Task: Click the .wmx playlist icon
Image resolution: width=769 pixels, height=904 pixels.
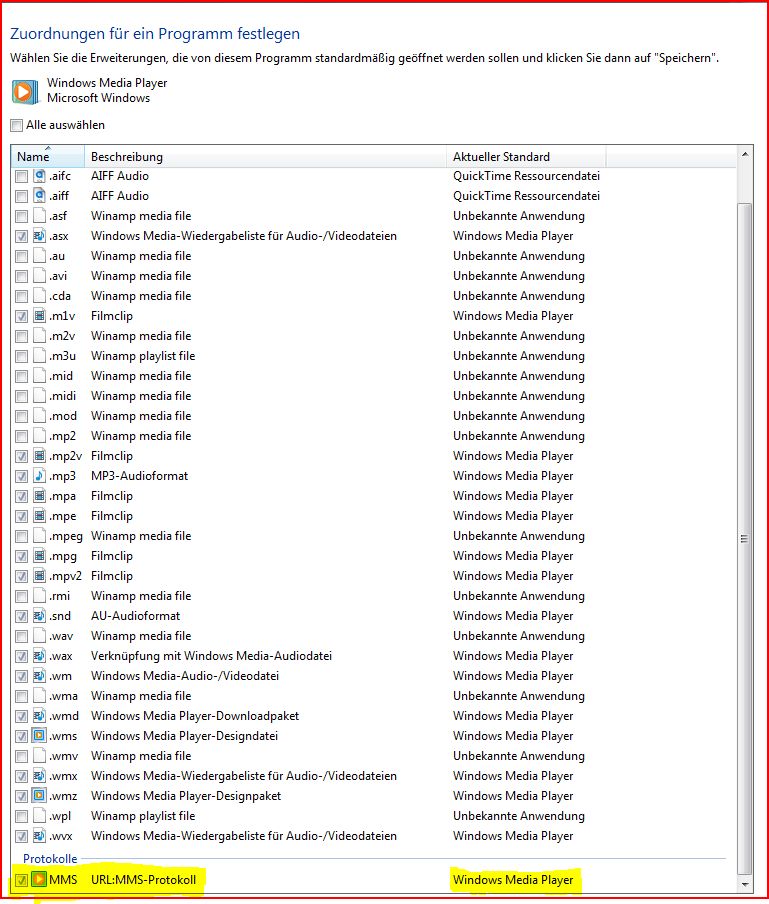Action: (39, 776)
